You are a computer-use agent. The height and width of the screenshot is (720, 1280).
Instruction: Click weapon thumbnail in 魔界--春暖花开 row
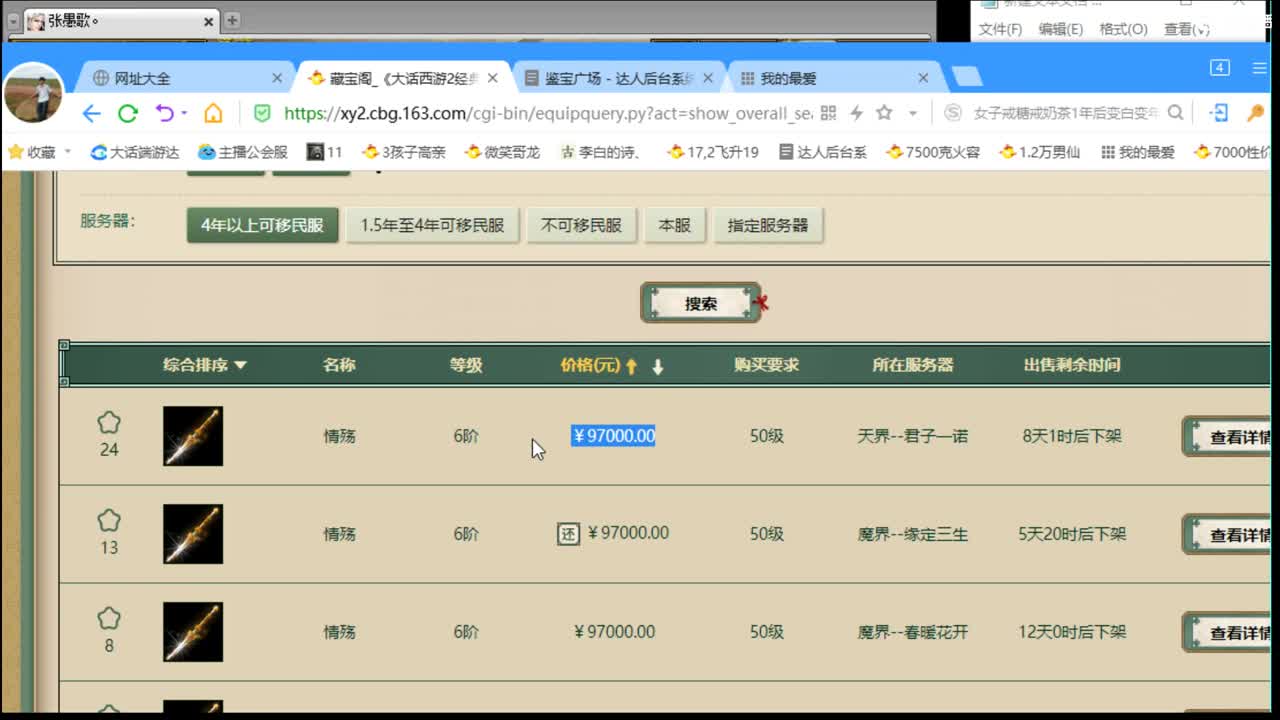tap(193, 632)
